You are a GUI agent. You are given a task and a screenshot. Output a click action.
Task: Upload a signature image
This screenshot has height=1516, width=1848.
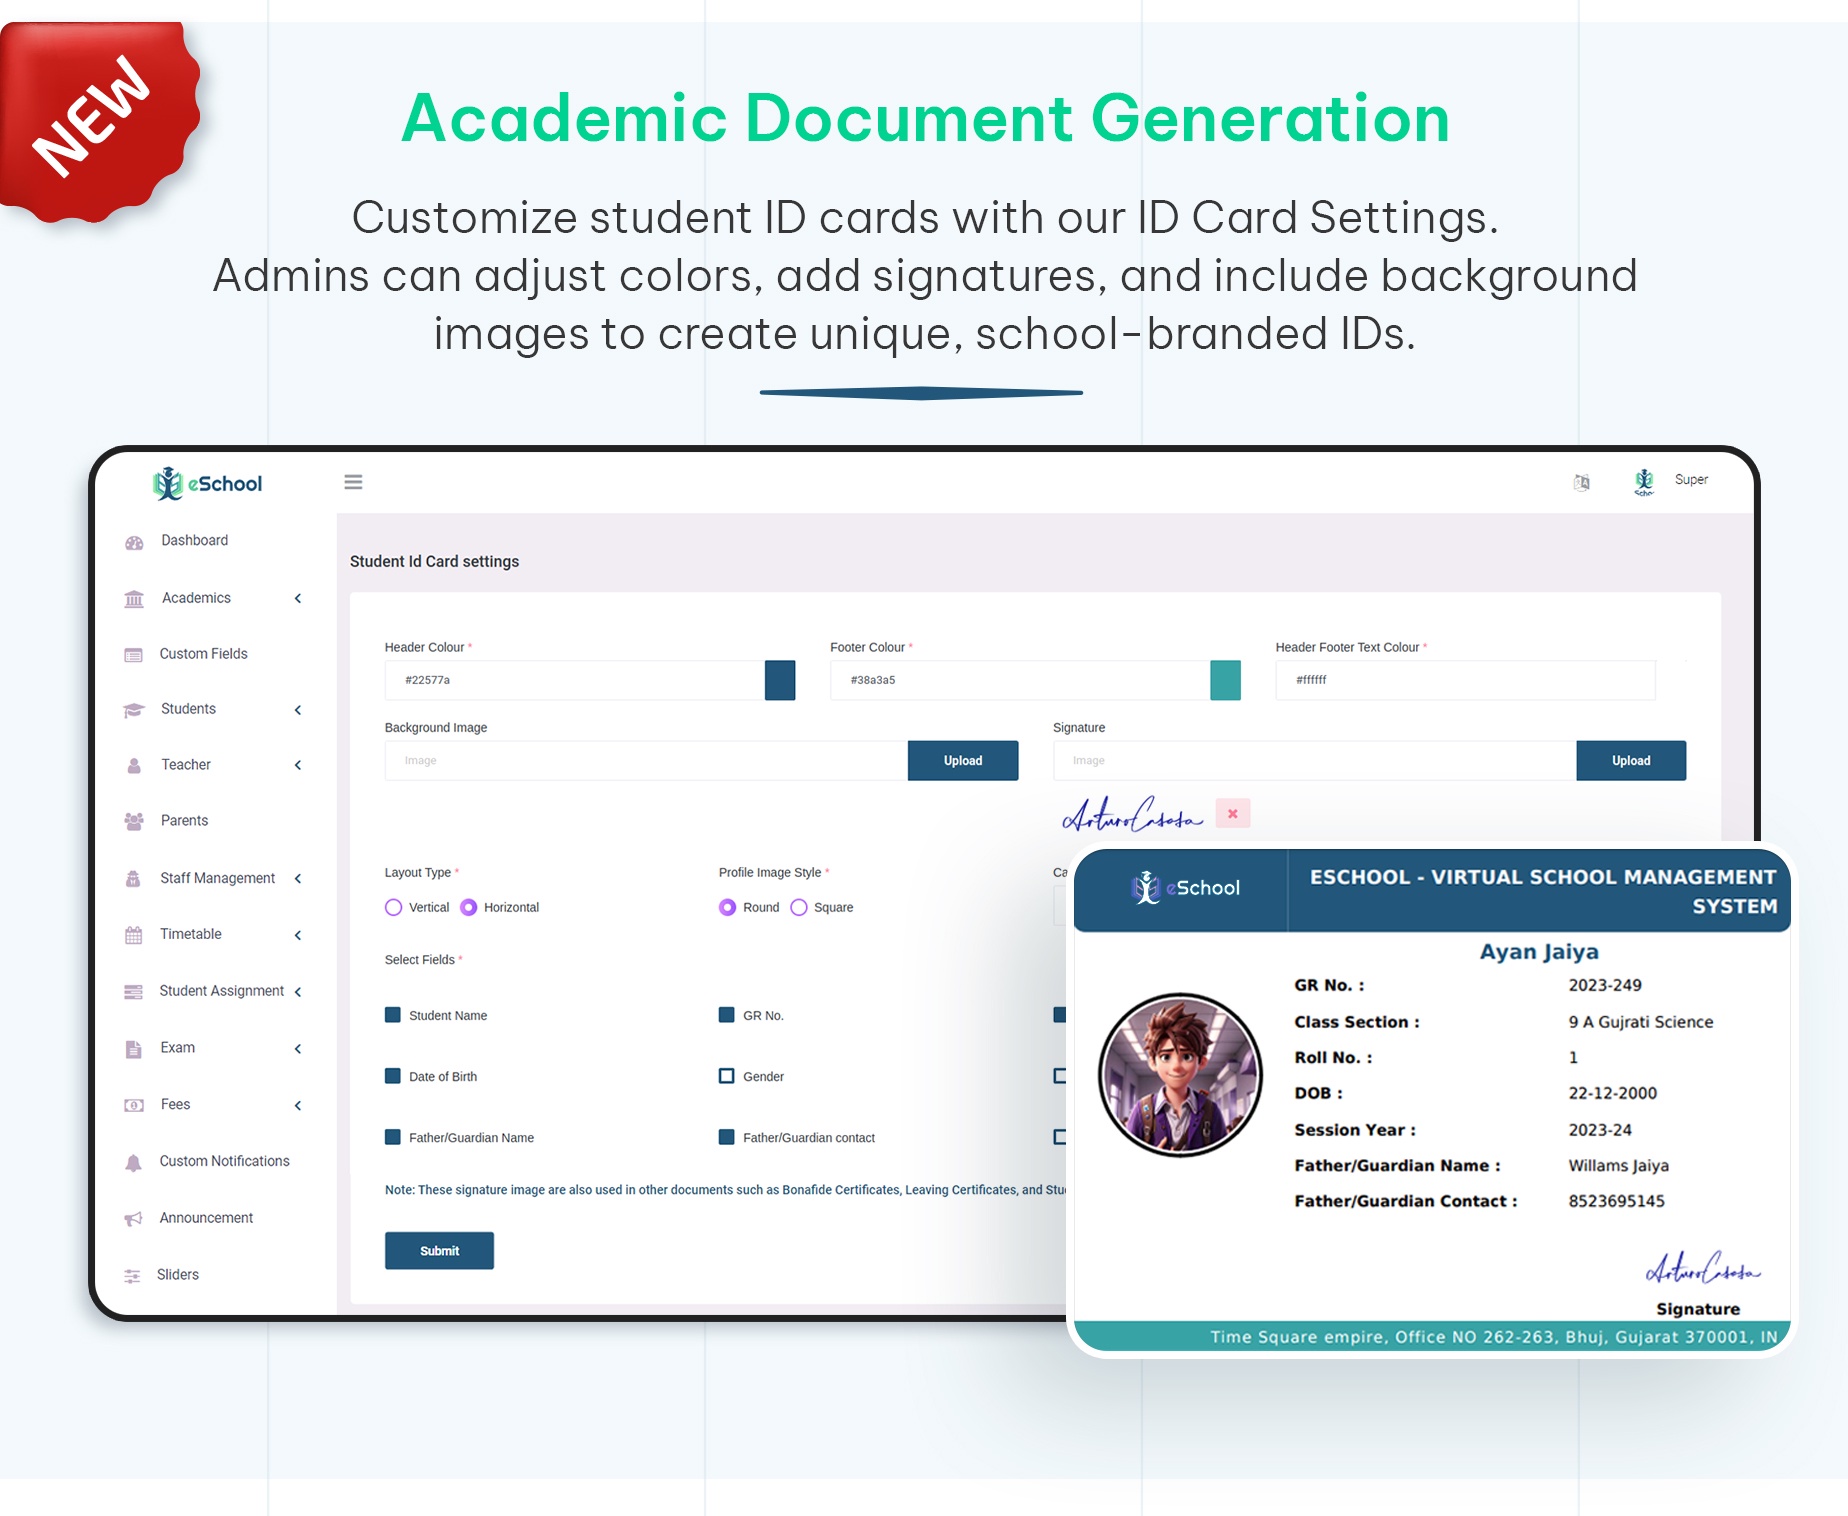coord(1631,760)
